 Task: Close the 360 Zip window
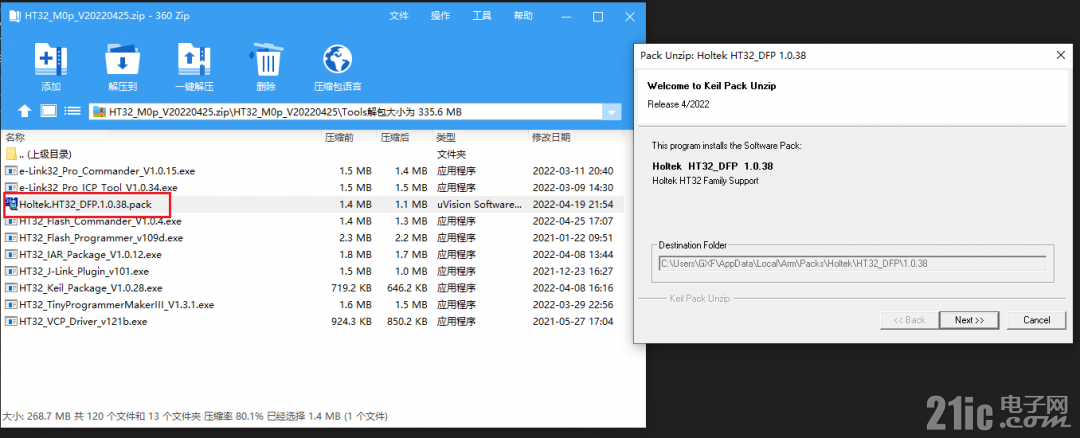coord(628,16)
